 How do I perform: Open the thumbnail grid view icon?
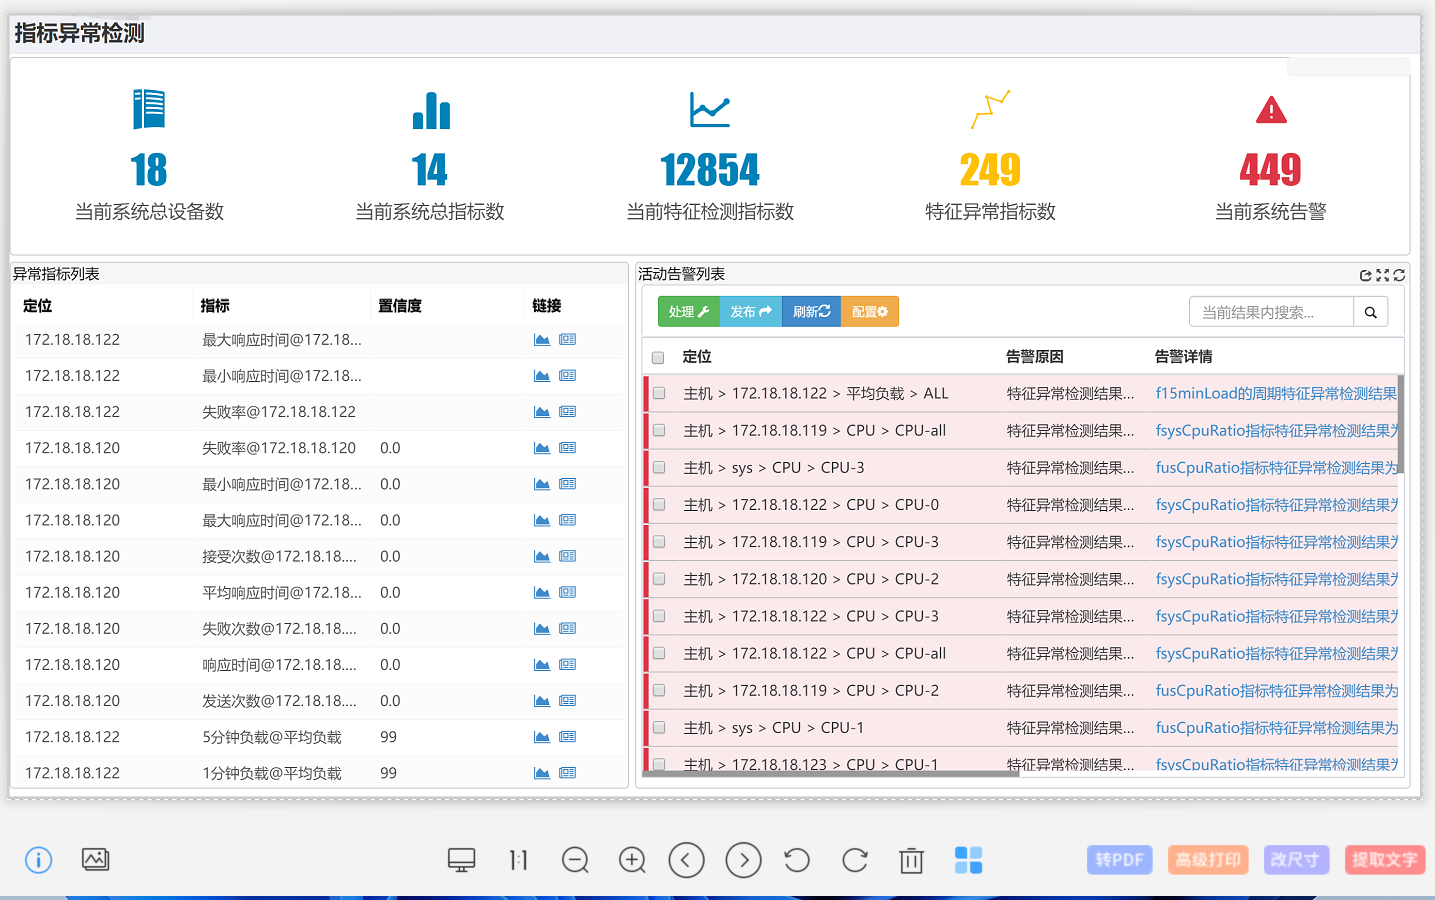968,860
